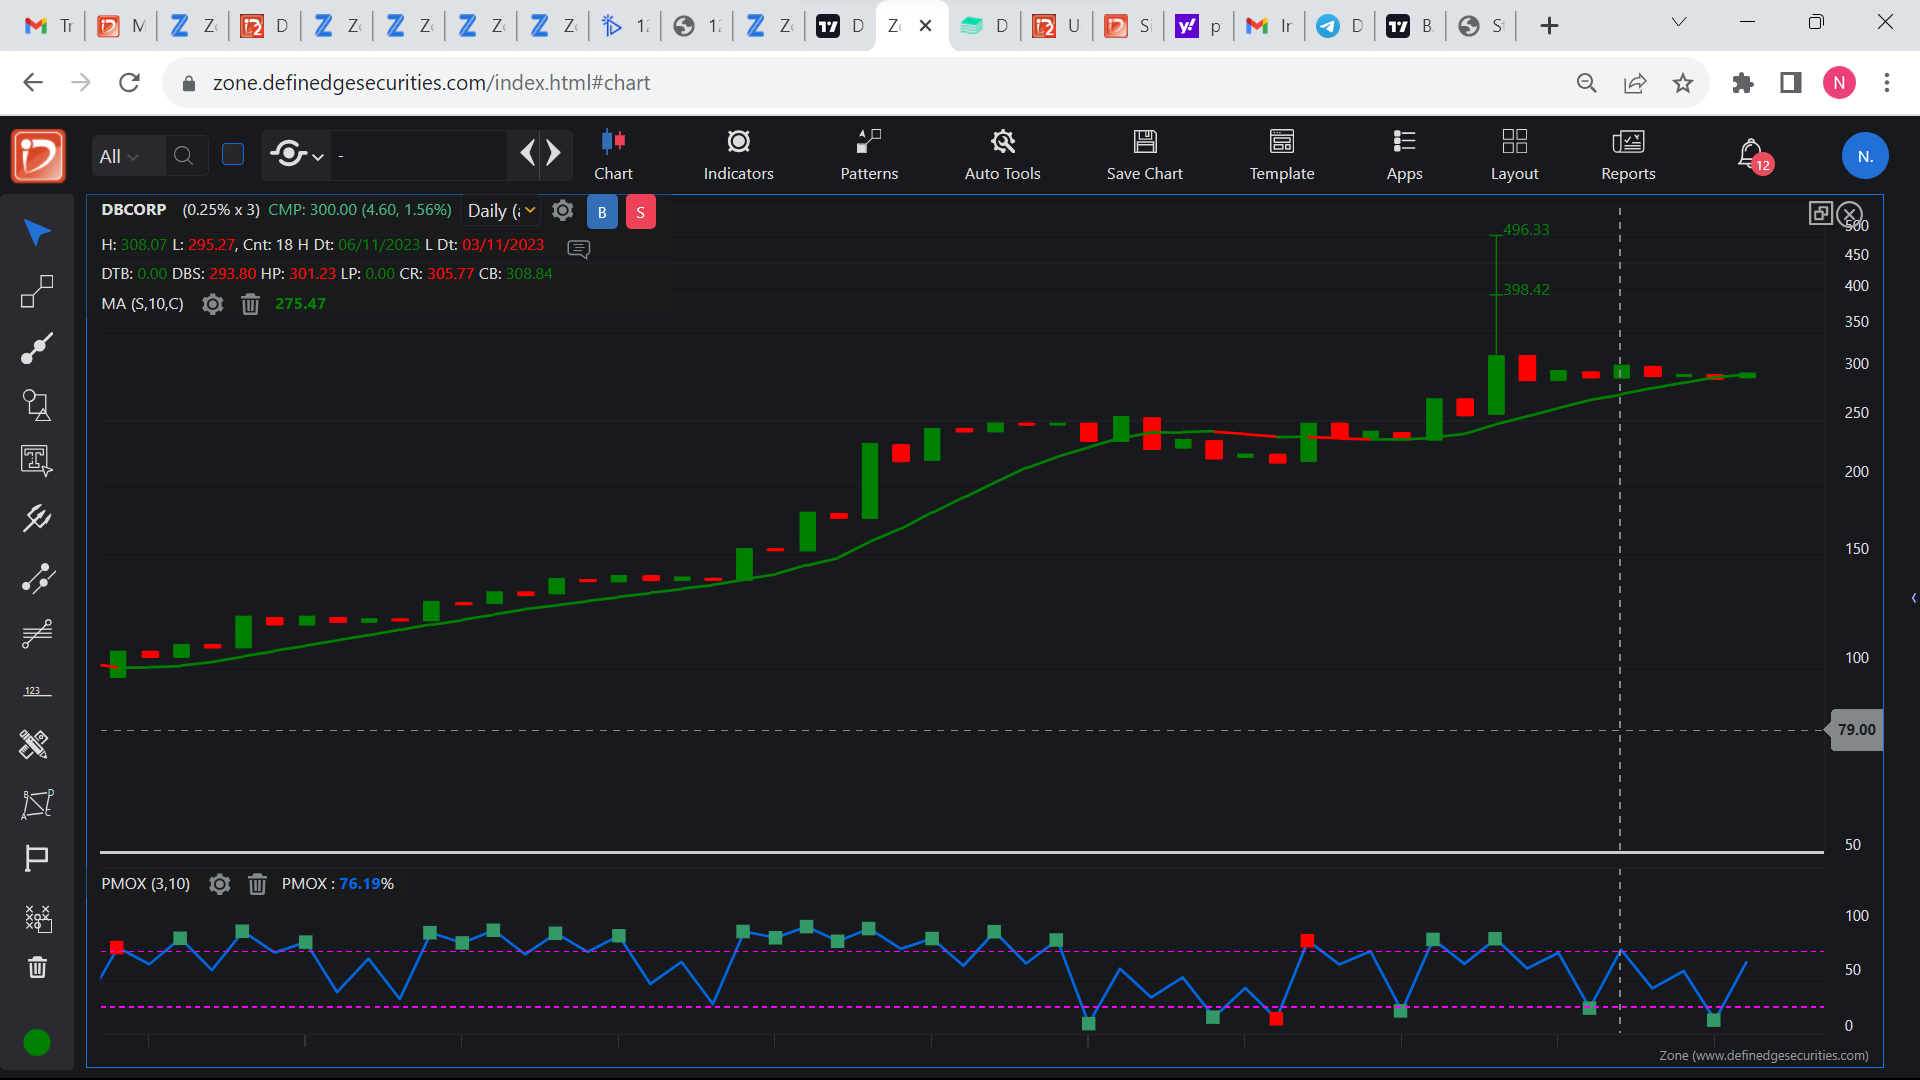
Task: Expand the right side panel arrow
Action: coord(1913,598)
